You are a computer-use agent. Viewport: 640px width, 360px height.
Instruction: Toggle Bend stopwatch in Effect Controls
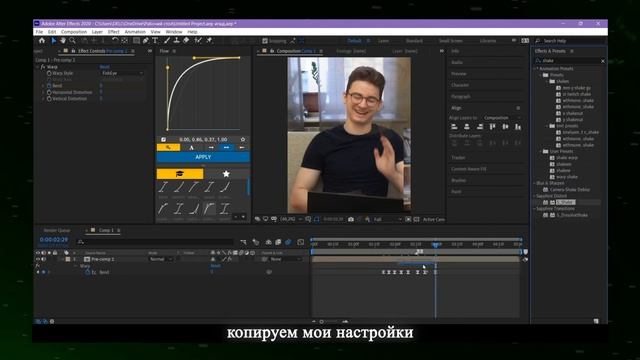click(x=49, y=86)
